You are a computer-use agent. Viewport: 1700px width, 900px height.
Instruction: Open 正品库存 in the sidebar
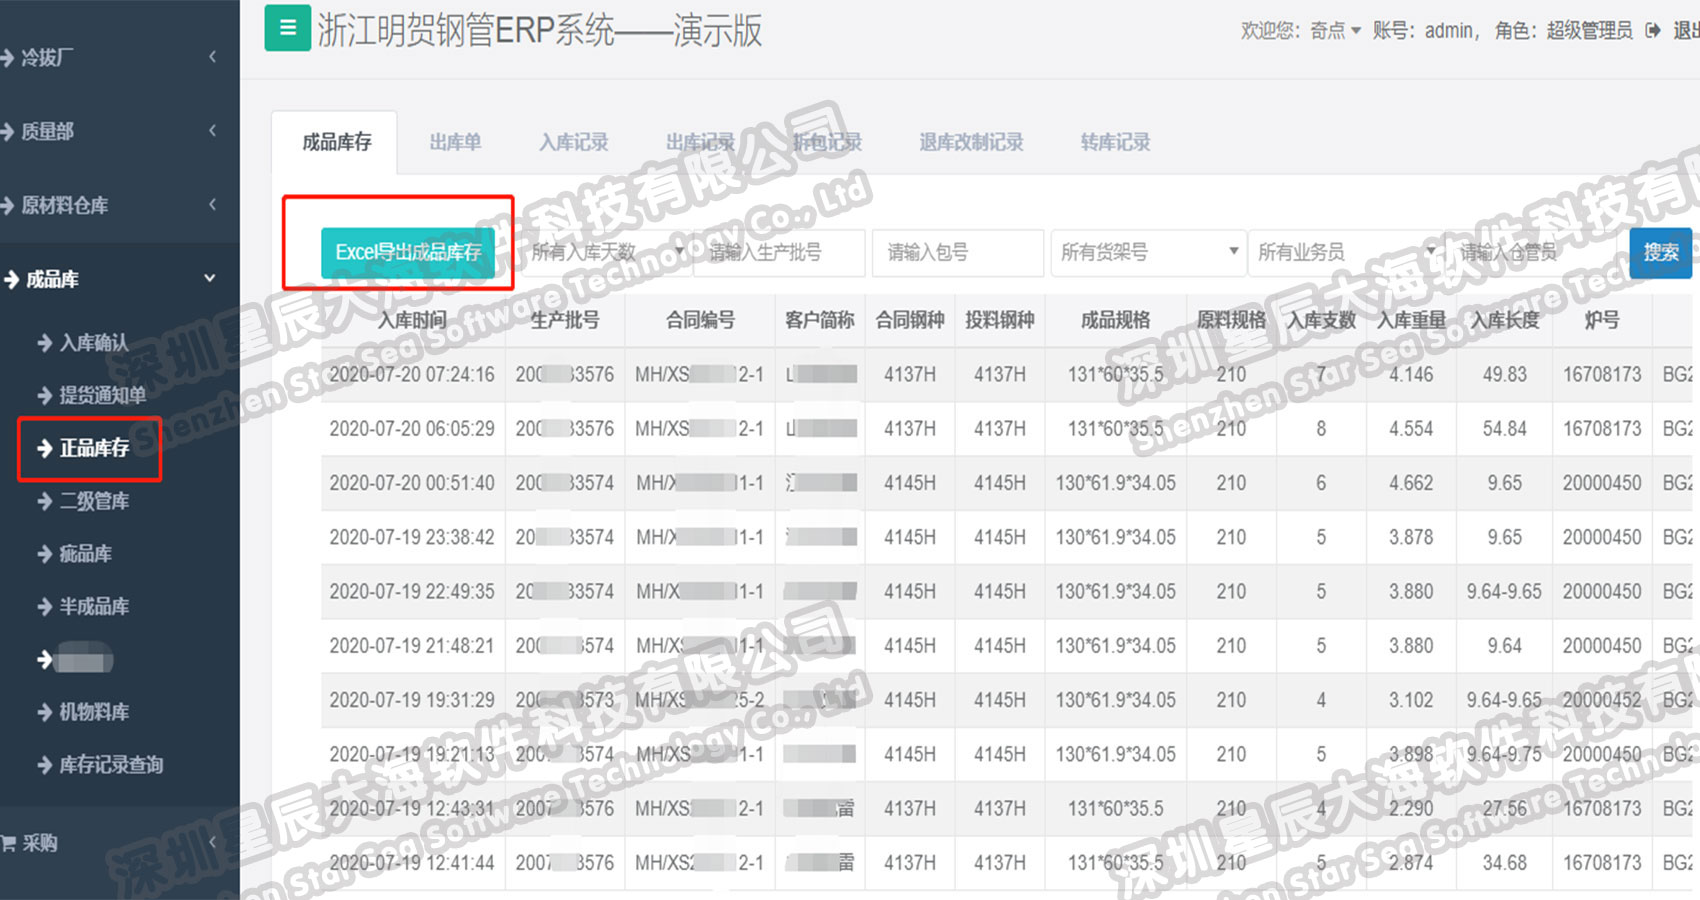coord(93,448)
